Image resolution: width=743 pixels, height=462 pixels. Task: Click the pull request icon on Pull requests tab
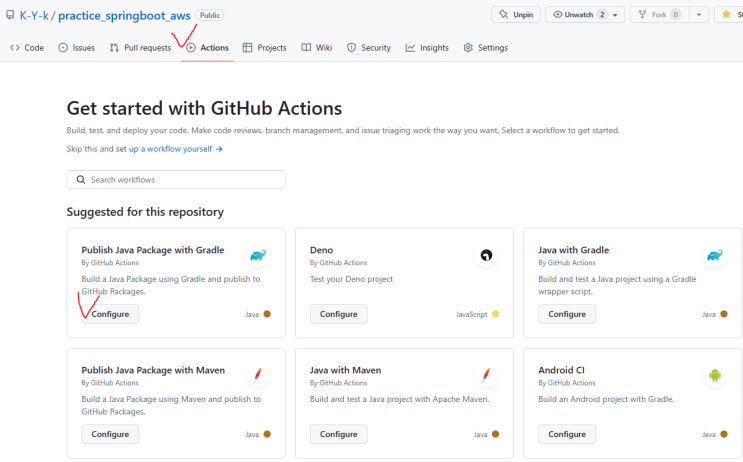(x=114, y=48)
